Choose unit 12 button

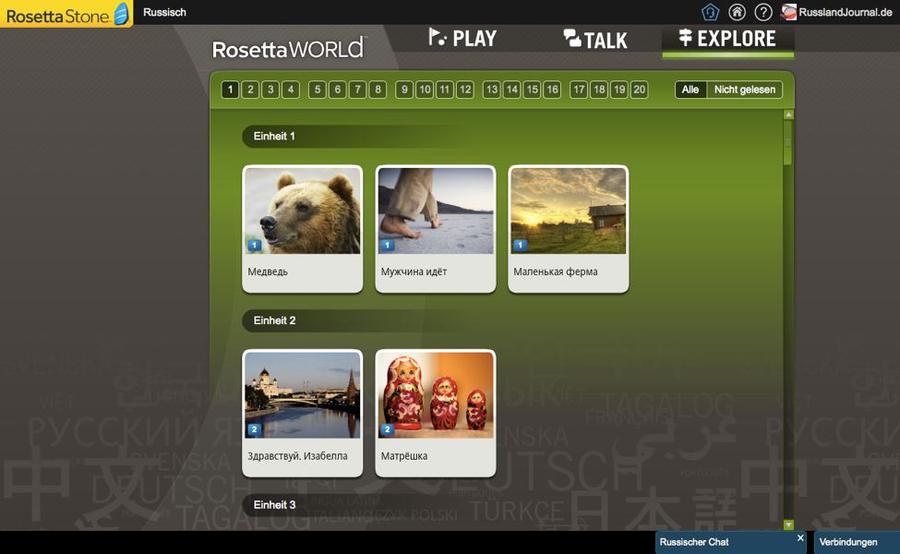click(465, 90)
